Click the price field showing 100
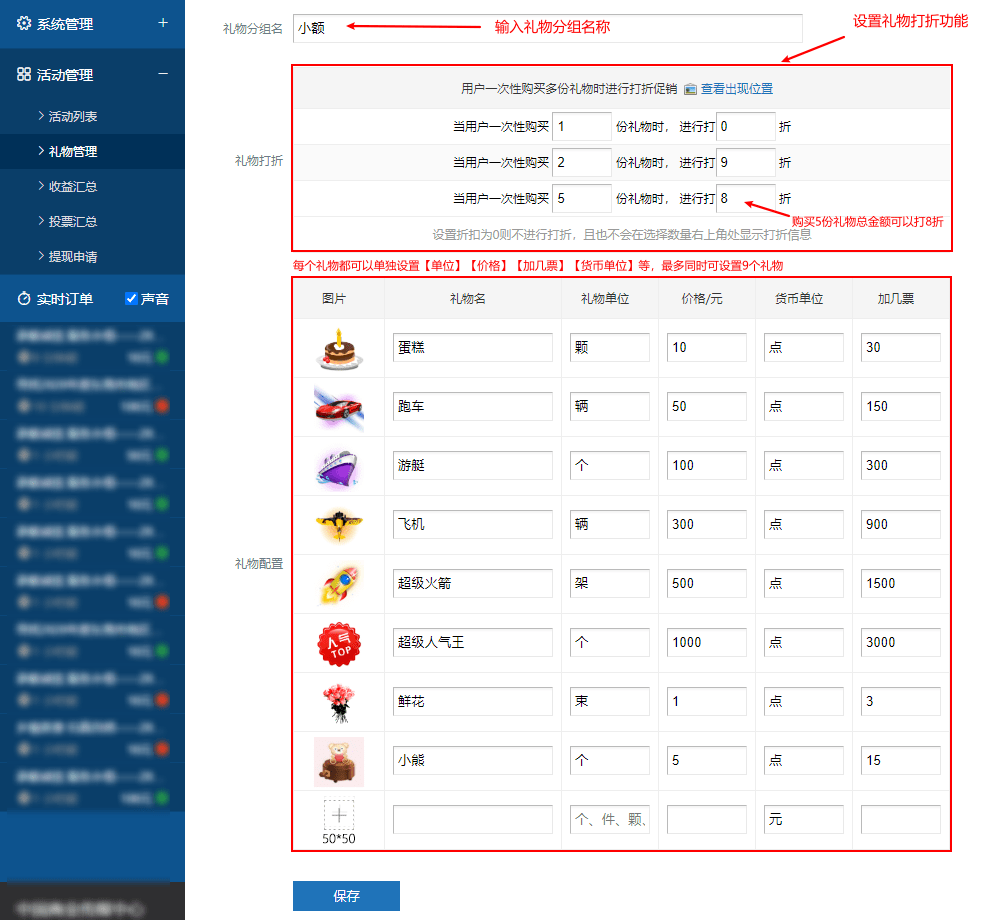This screenshot has width=1006, height=920. click(x=706, y=465)
